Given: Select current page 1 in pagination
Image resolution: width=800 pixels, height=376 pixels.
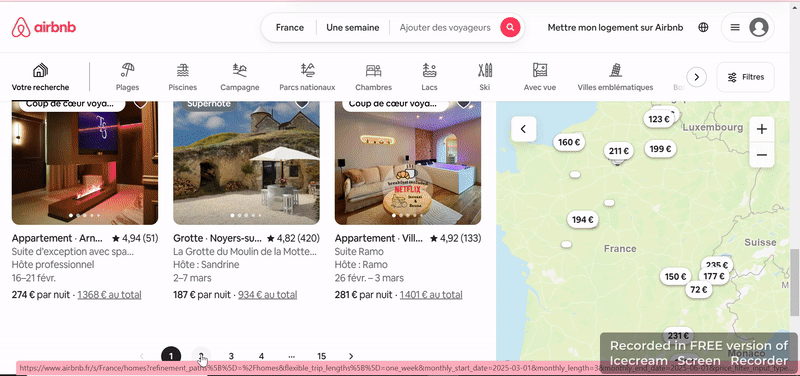Looking at the screenshot, I should point(171,356).
